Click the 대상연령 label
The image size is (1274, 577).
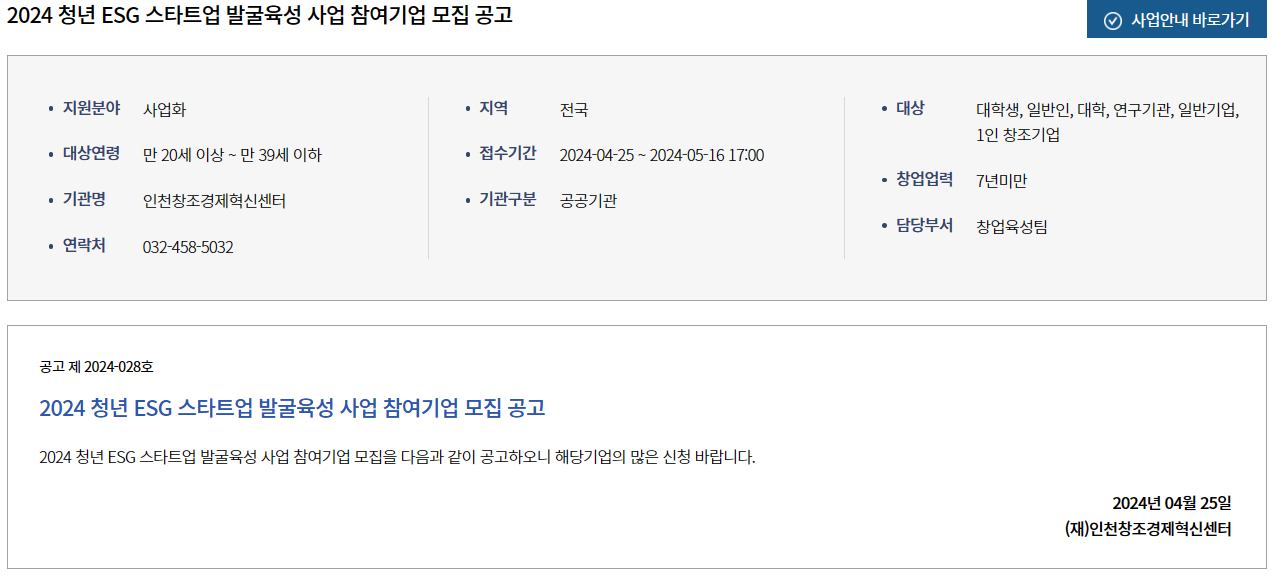pyautogui.click(x=91, y=153)
